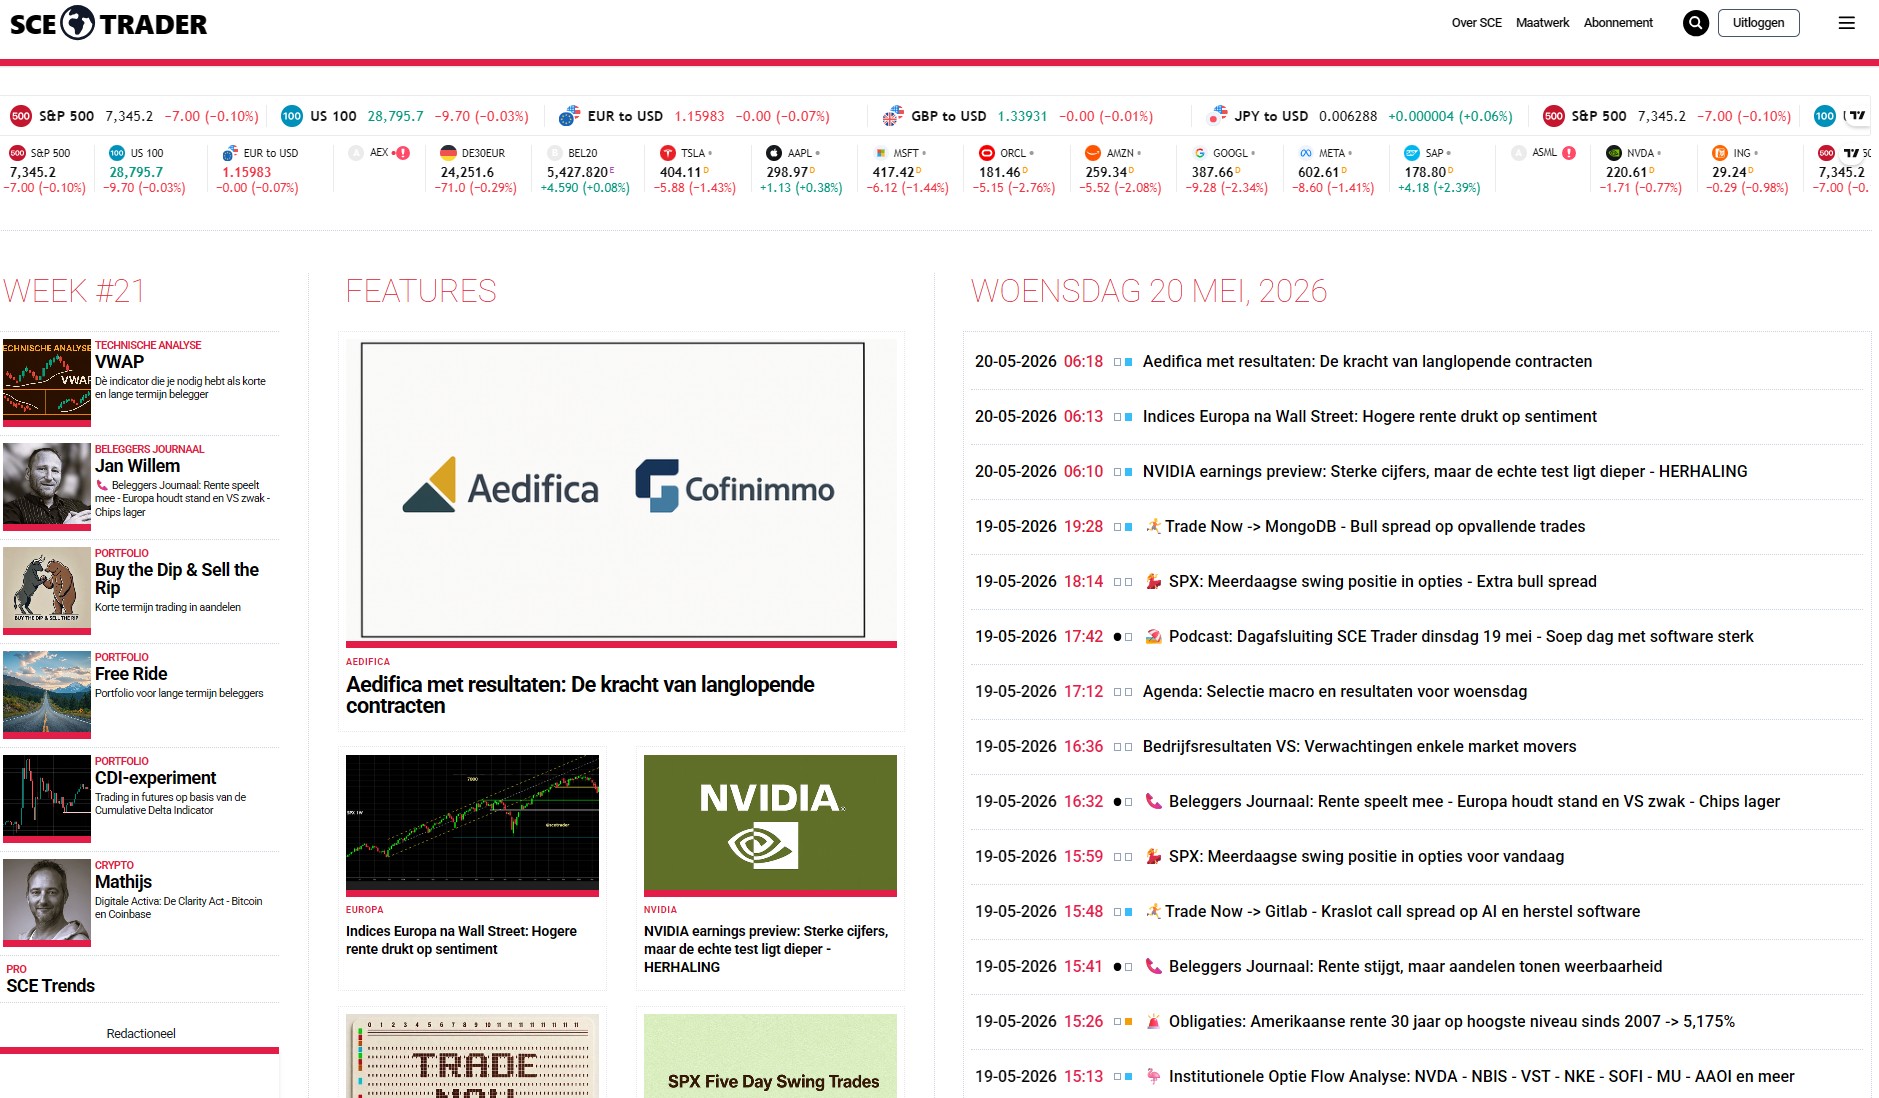Open 'Bedrijfsresultaten VS: Verwachtingen' row

point(1416,746)
